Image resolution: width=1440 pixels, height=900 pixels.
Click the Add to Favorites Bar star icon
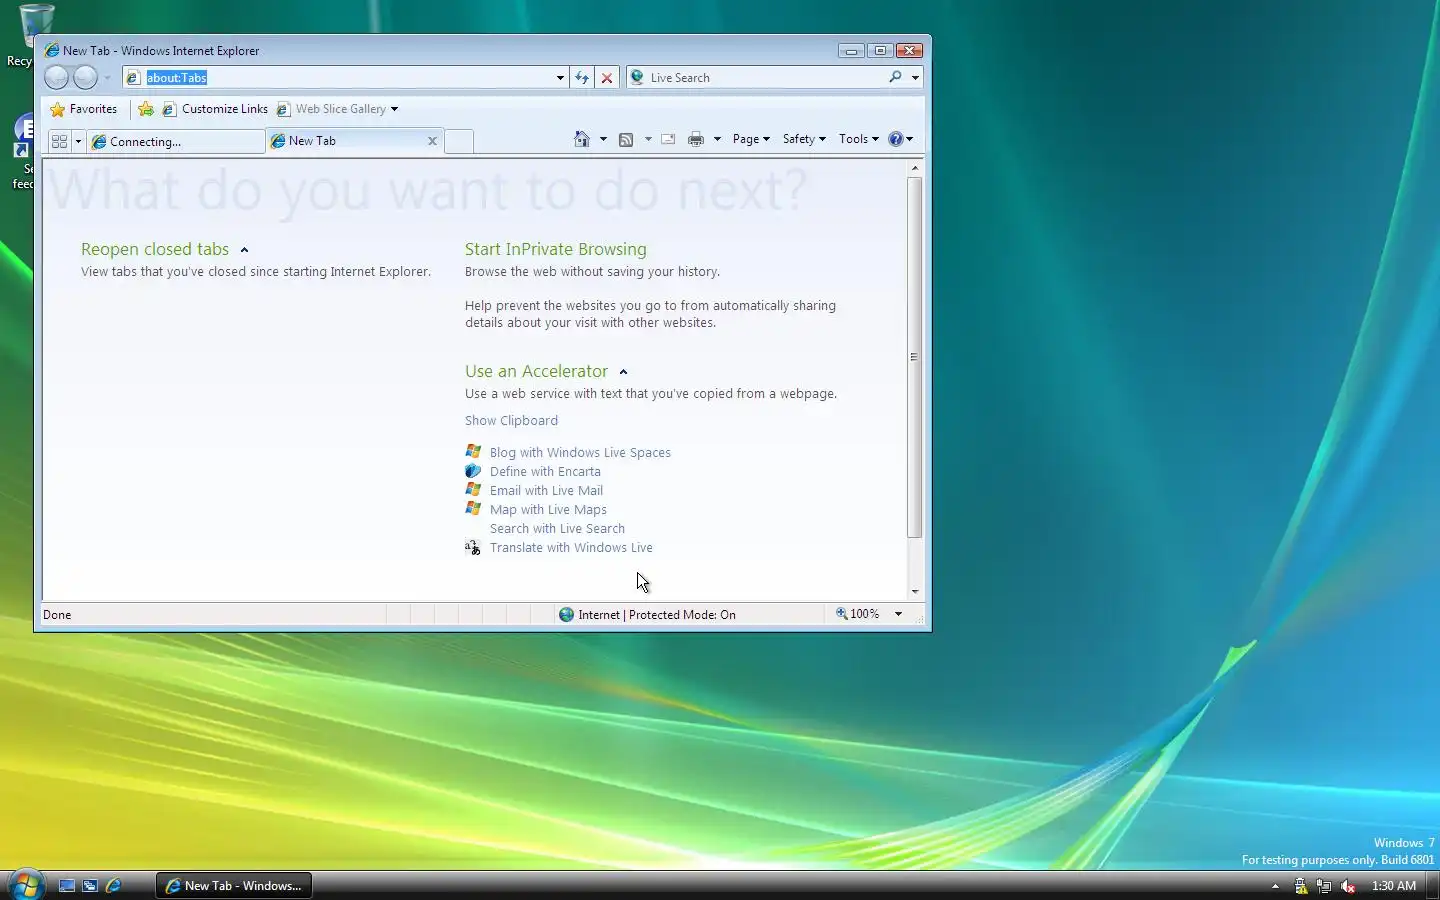146,109
